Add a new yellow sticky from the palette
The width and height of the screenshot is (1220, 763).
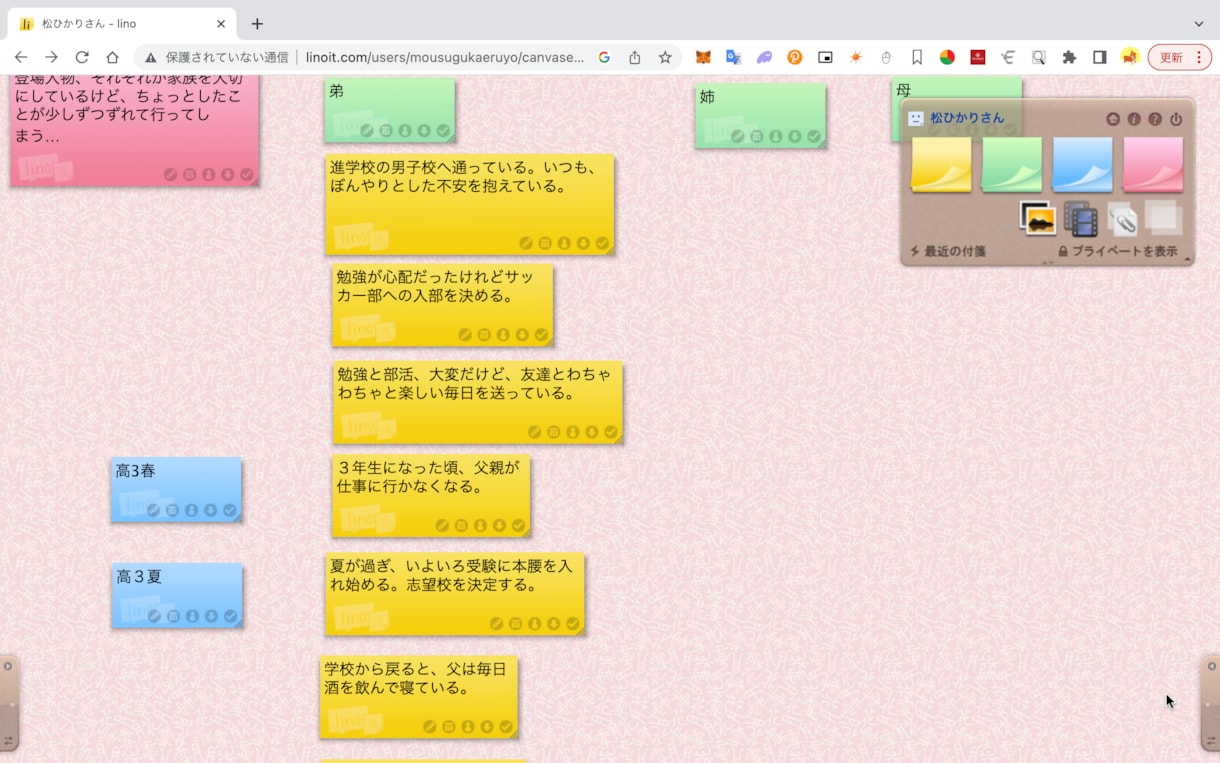[942, 164]
